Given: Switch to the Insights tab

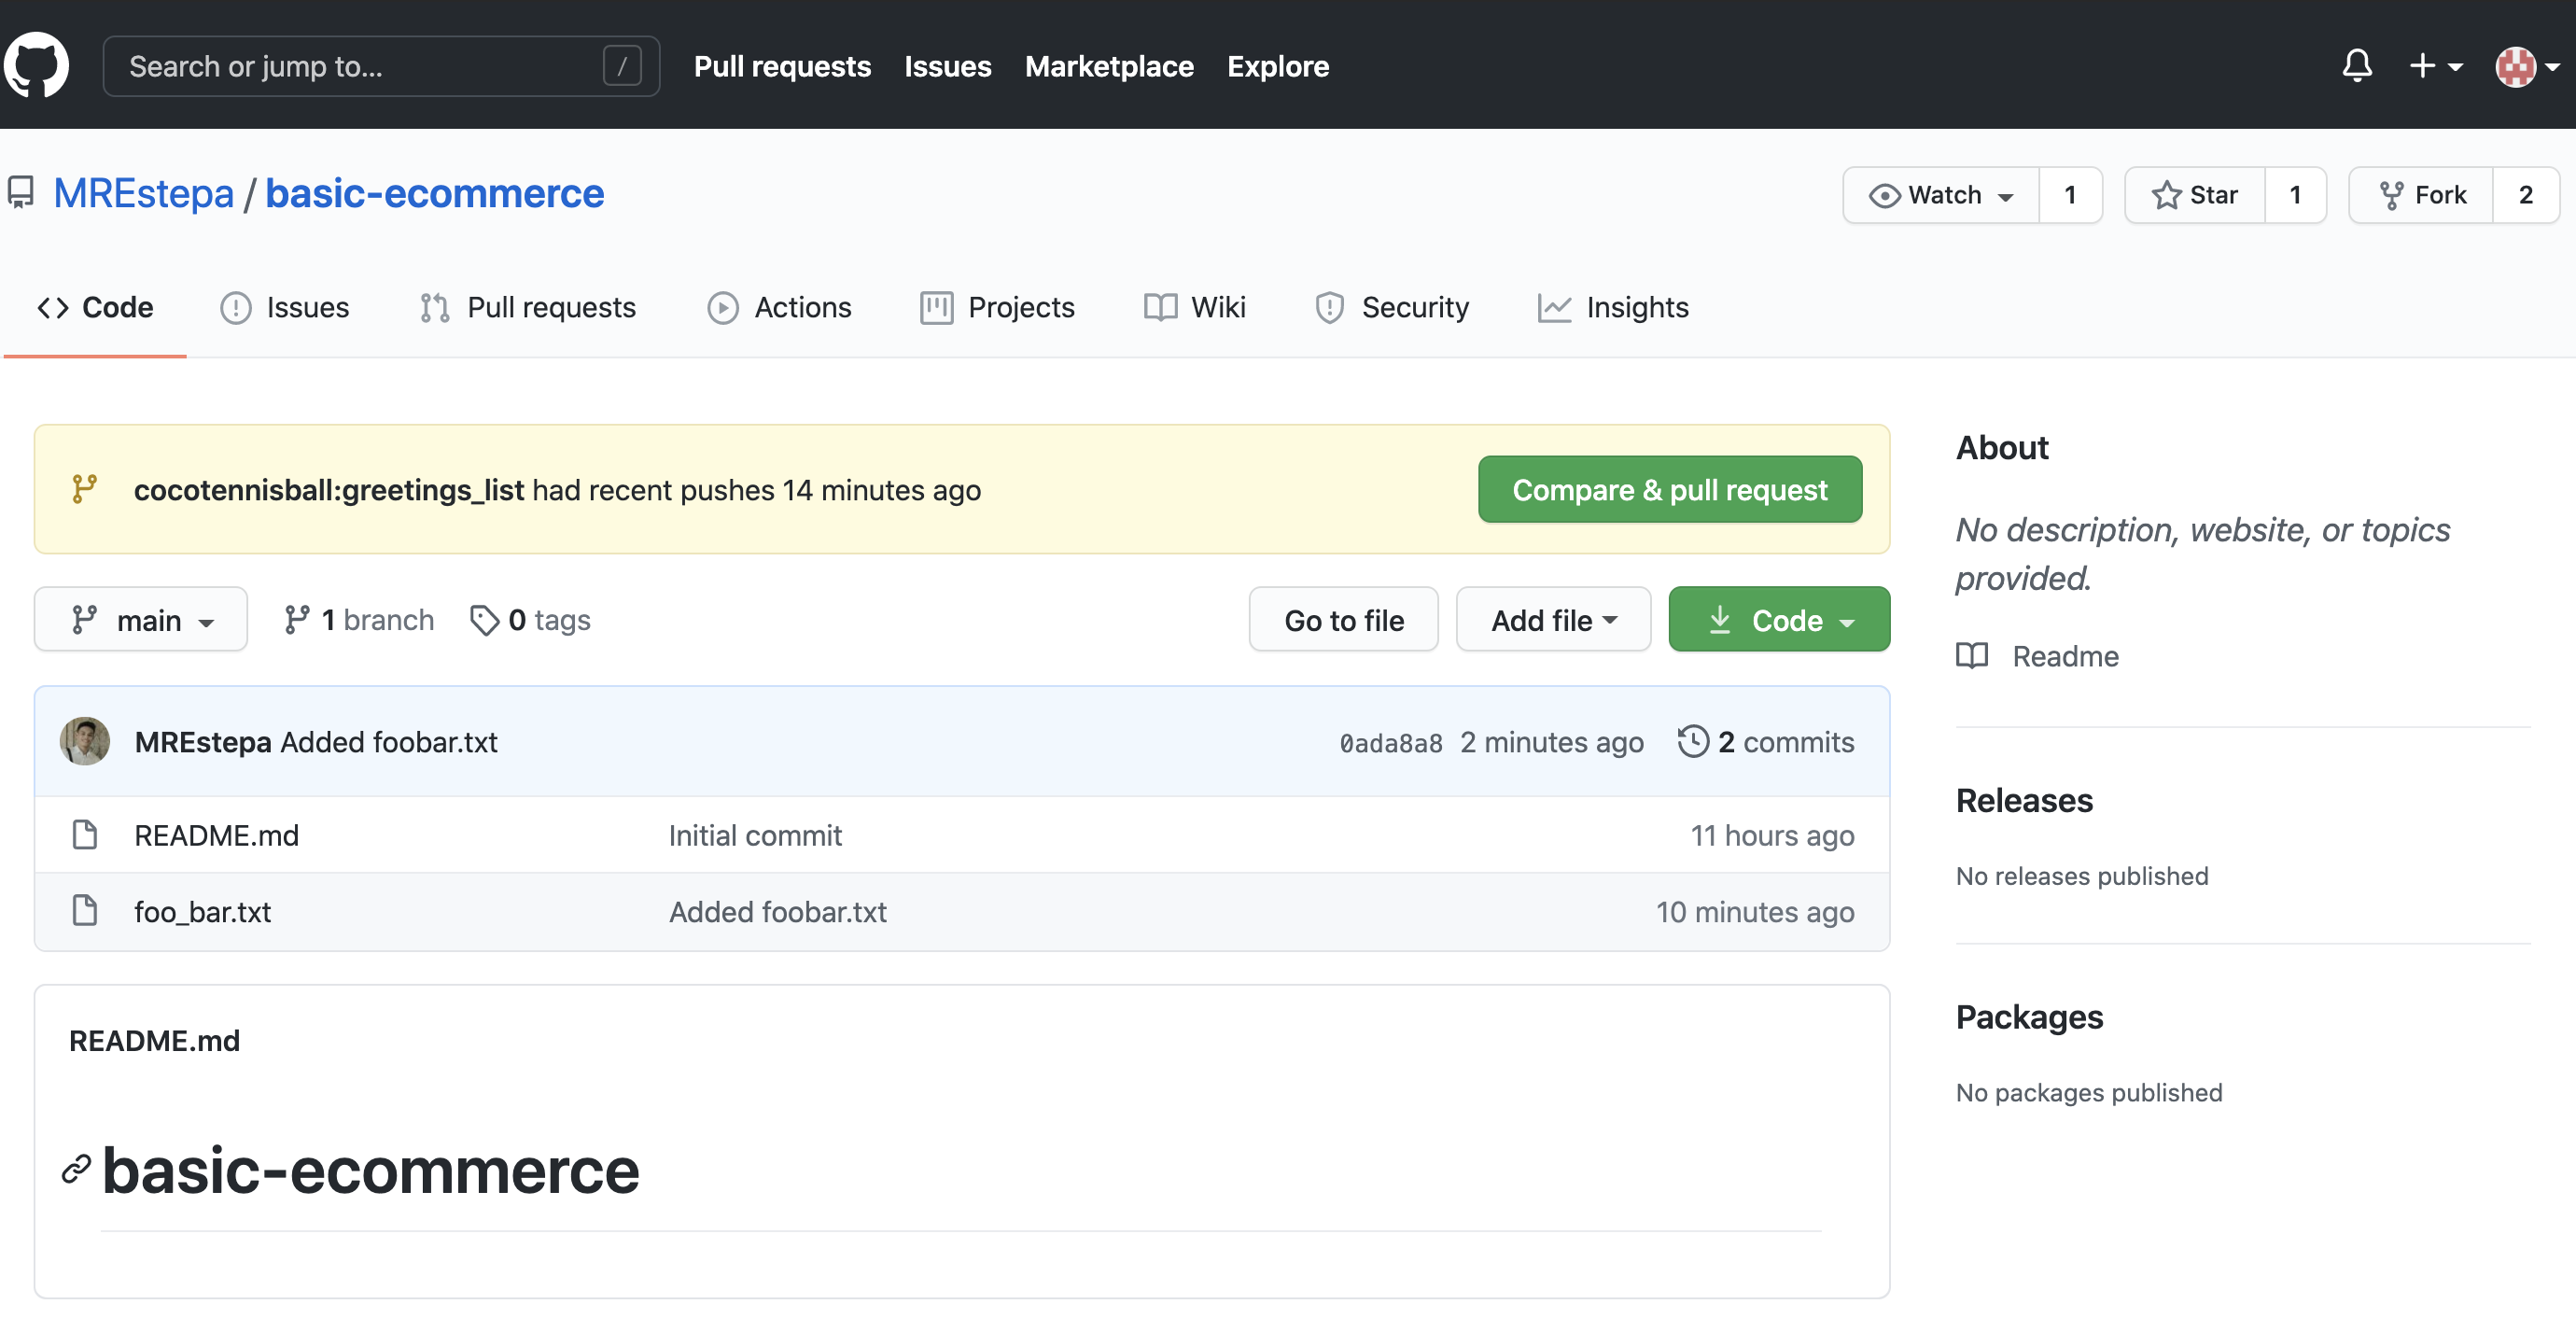Looking at the screenshot, I should [1613, 307].
